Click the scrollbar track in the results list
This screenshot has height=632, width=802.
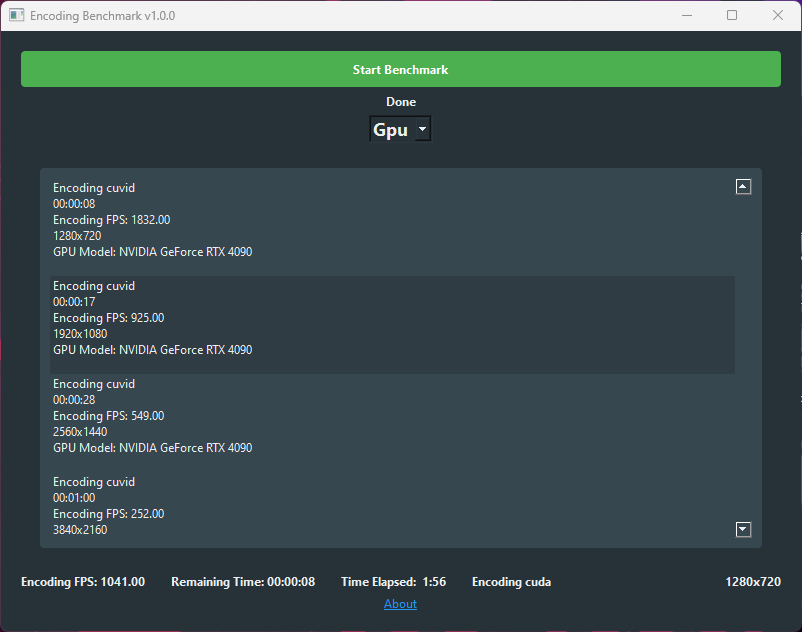click(743, 358)
